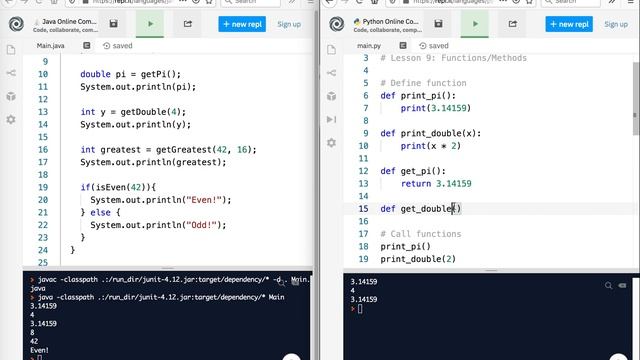Clear the Python console with the eraser icon
Image resolution: width=640 pixels, height=360 pixels.
622,285
